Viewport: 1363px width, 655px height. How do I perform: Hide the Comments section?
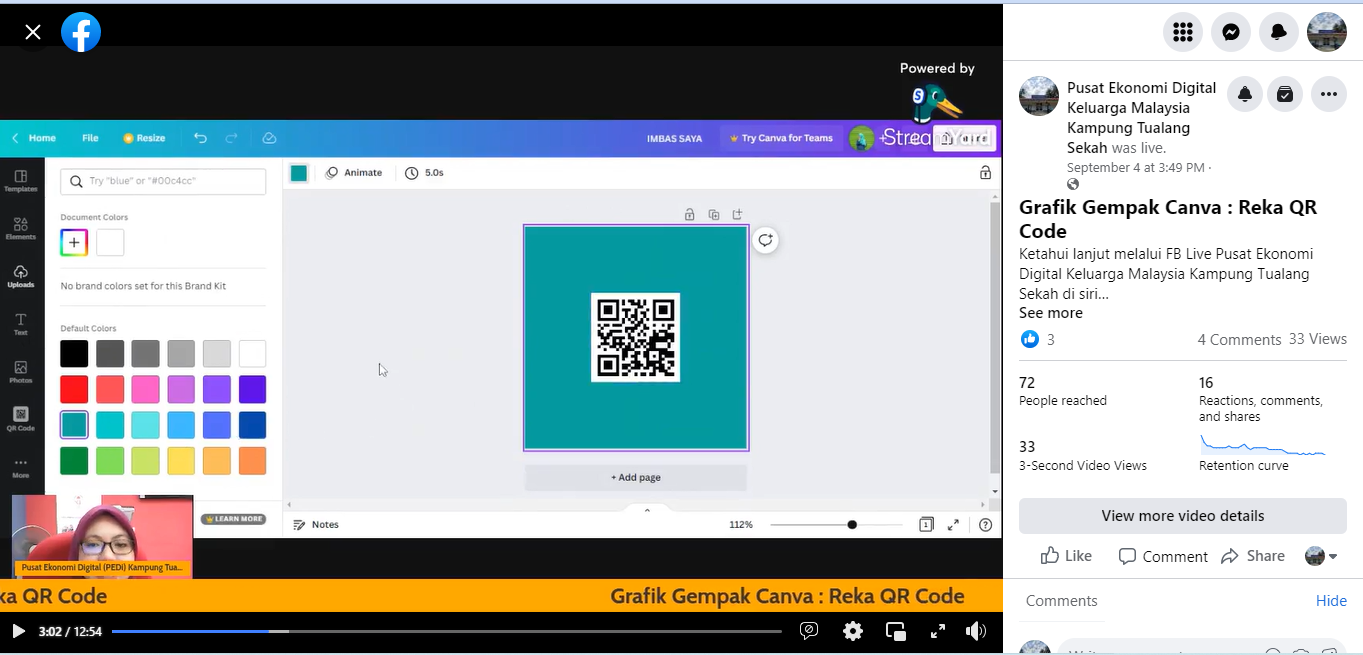coord(1331,601)
